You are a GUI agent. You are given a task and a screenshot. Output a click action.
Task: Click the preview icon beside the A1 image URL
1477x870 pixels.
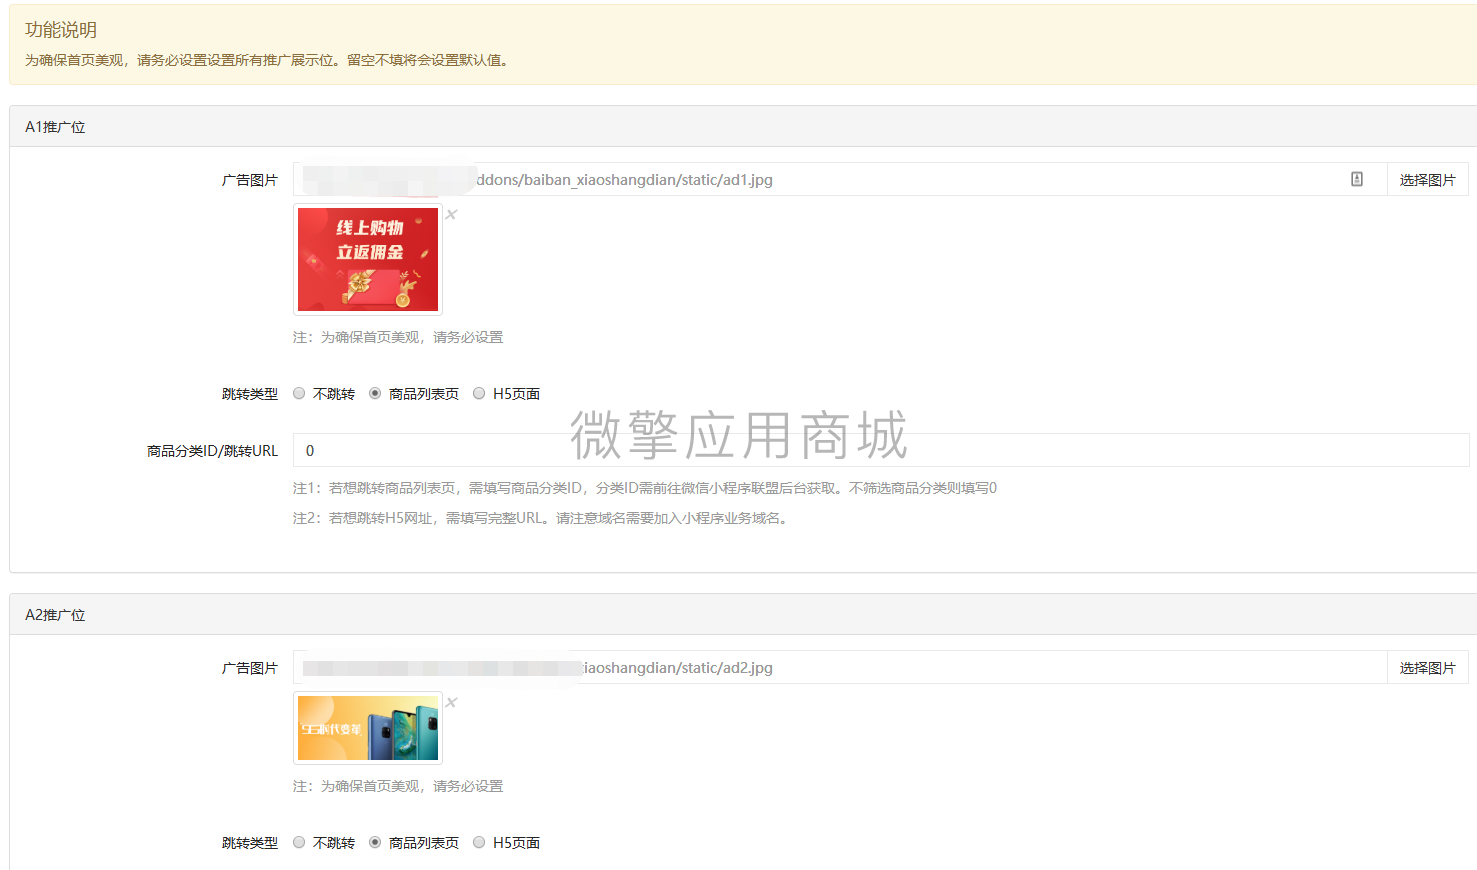(x=1356, y=178)
